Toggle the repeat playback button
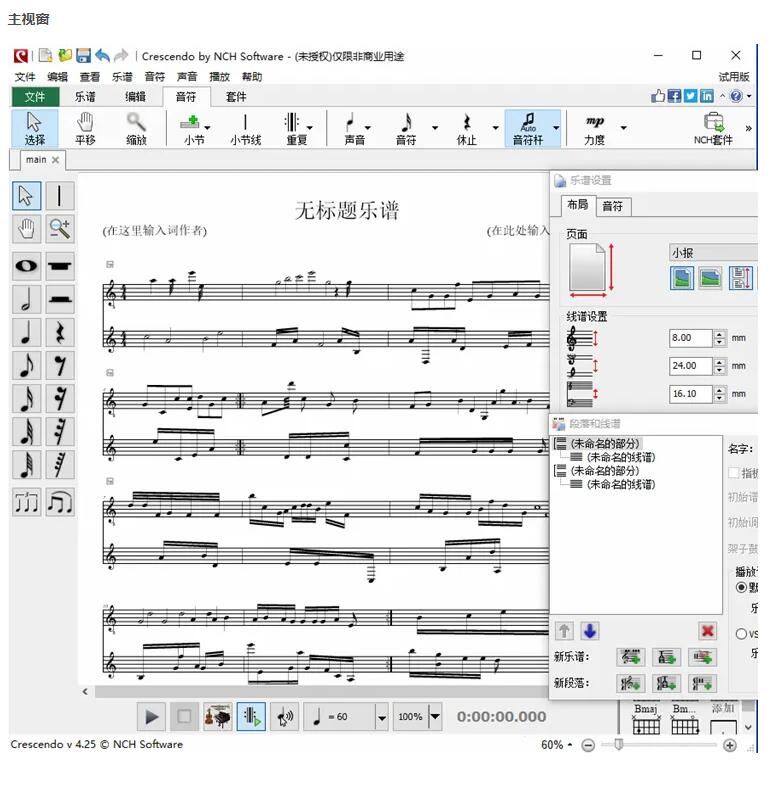Viewport: 781px width, 789px height. click(x=251, y=716)
